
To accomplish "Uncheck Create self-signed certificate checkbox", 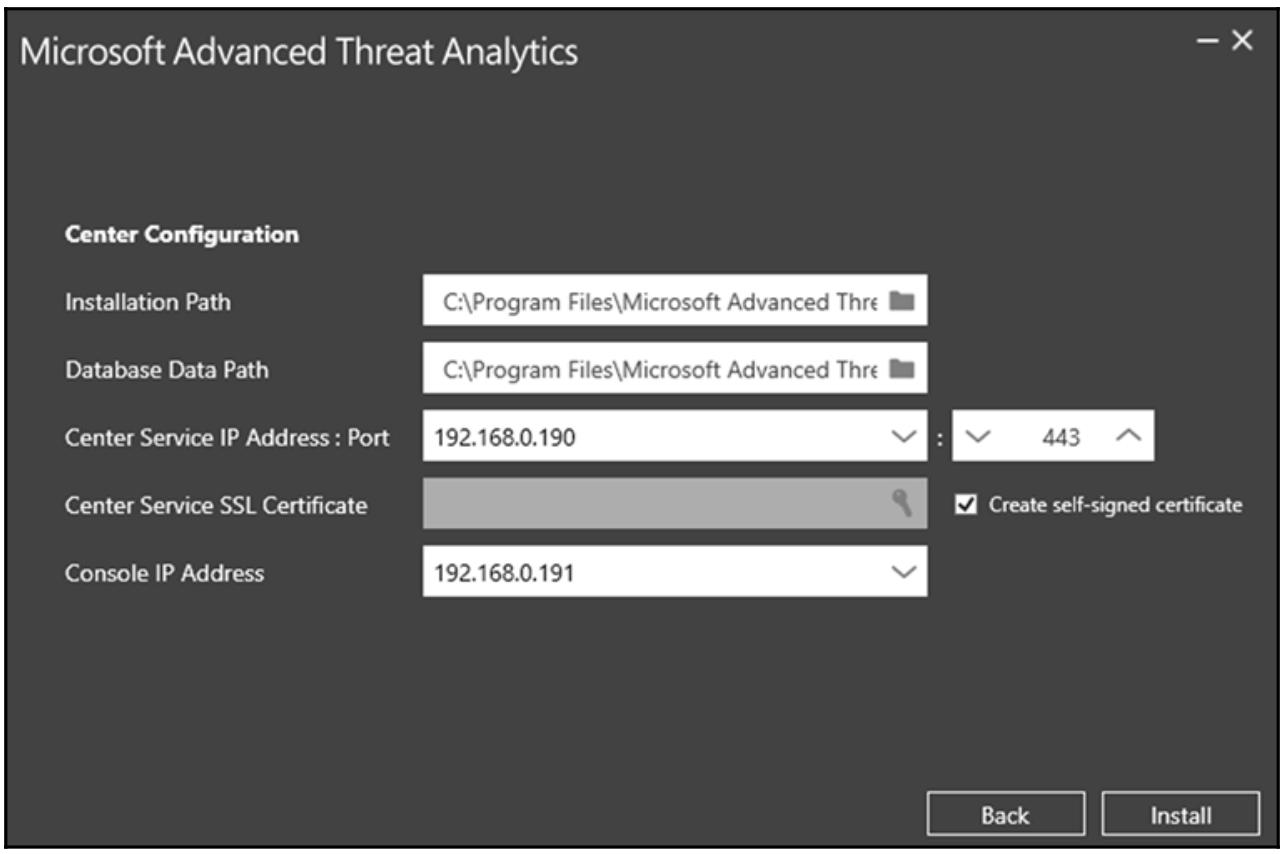I will coord(966,505).
